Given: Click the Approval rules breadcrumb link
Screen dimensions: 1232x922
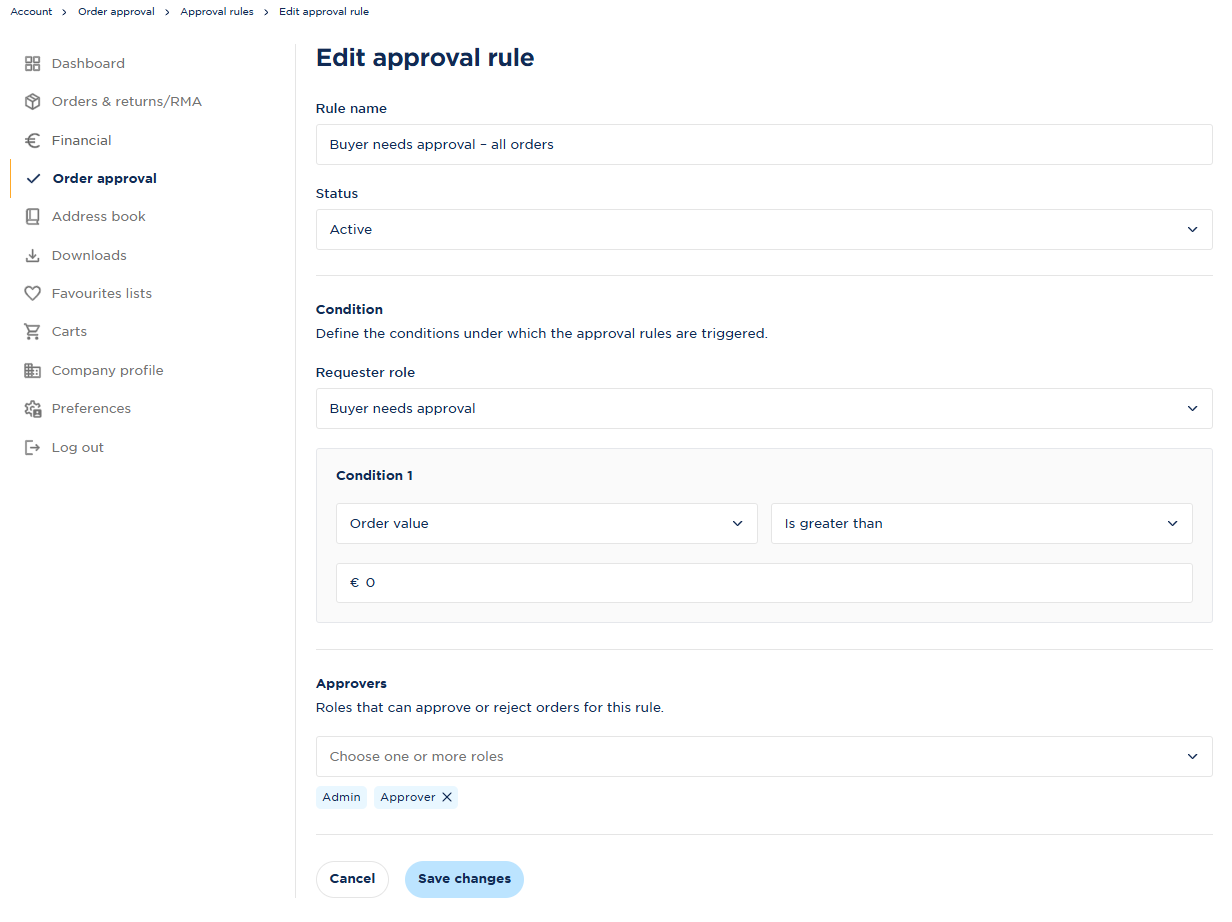Looking at the screenshot, I should (x=217, y=12).
